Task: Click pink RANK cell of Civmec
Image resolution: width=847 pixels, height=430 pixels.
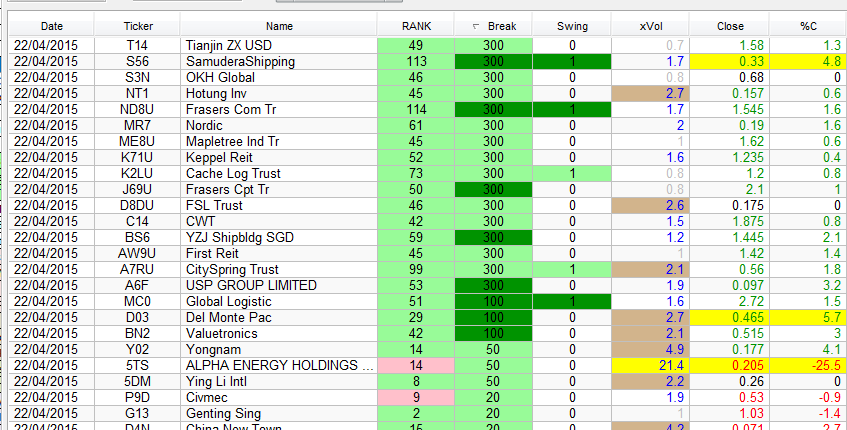Action: pos(416,398)
